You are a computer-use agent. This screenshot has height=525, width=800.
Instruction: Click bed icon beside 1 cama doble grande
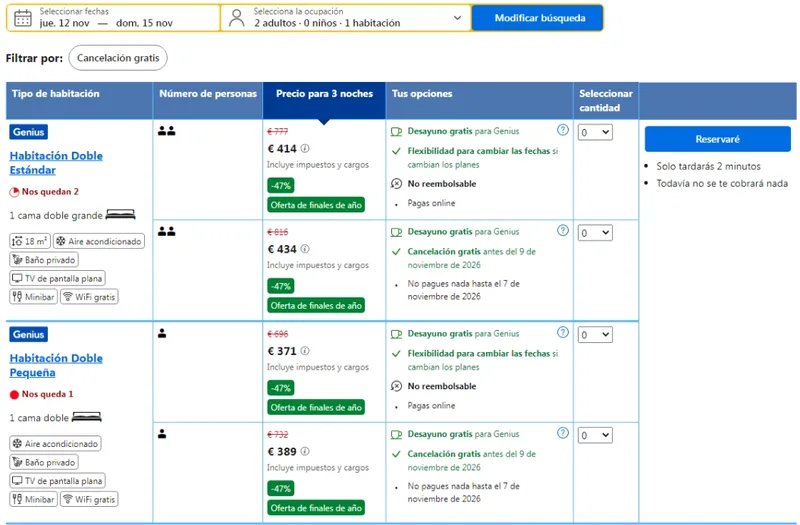120,215
